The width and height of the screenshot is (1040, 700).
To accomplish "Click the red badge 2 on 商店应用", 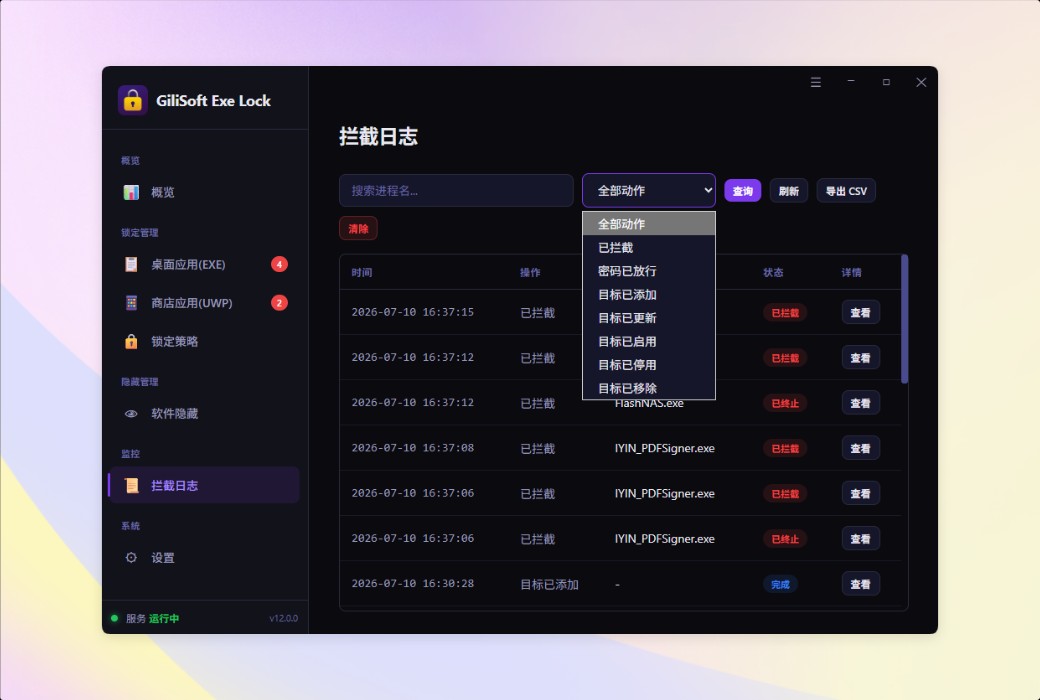I will coord(279,303).
